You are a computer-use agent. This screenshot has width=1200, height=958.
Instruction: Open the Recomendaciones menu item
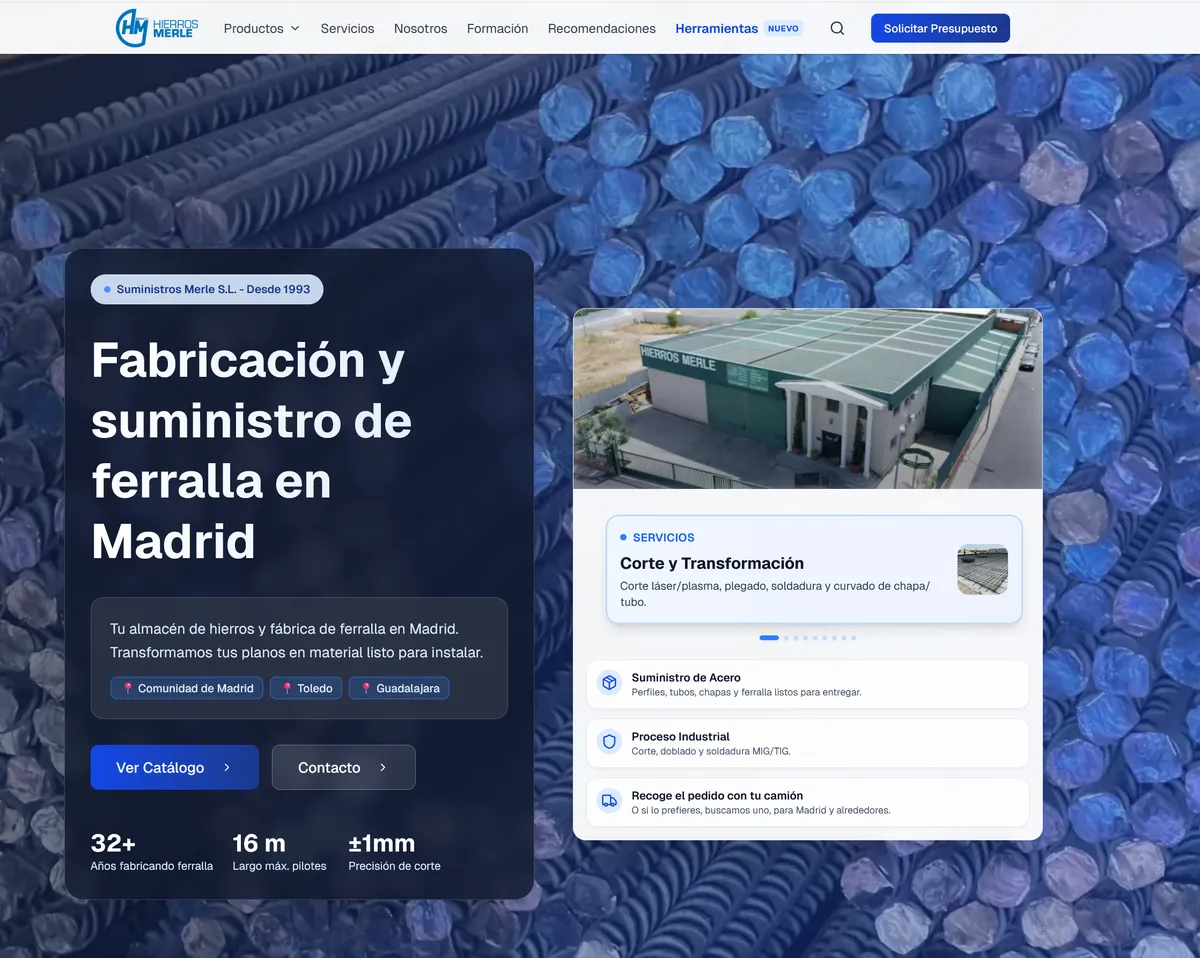coord(601,28)
